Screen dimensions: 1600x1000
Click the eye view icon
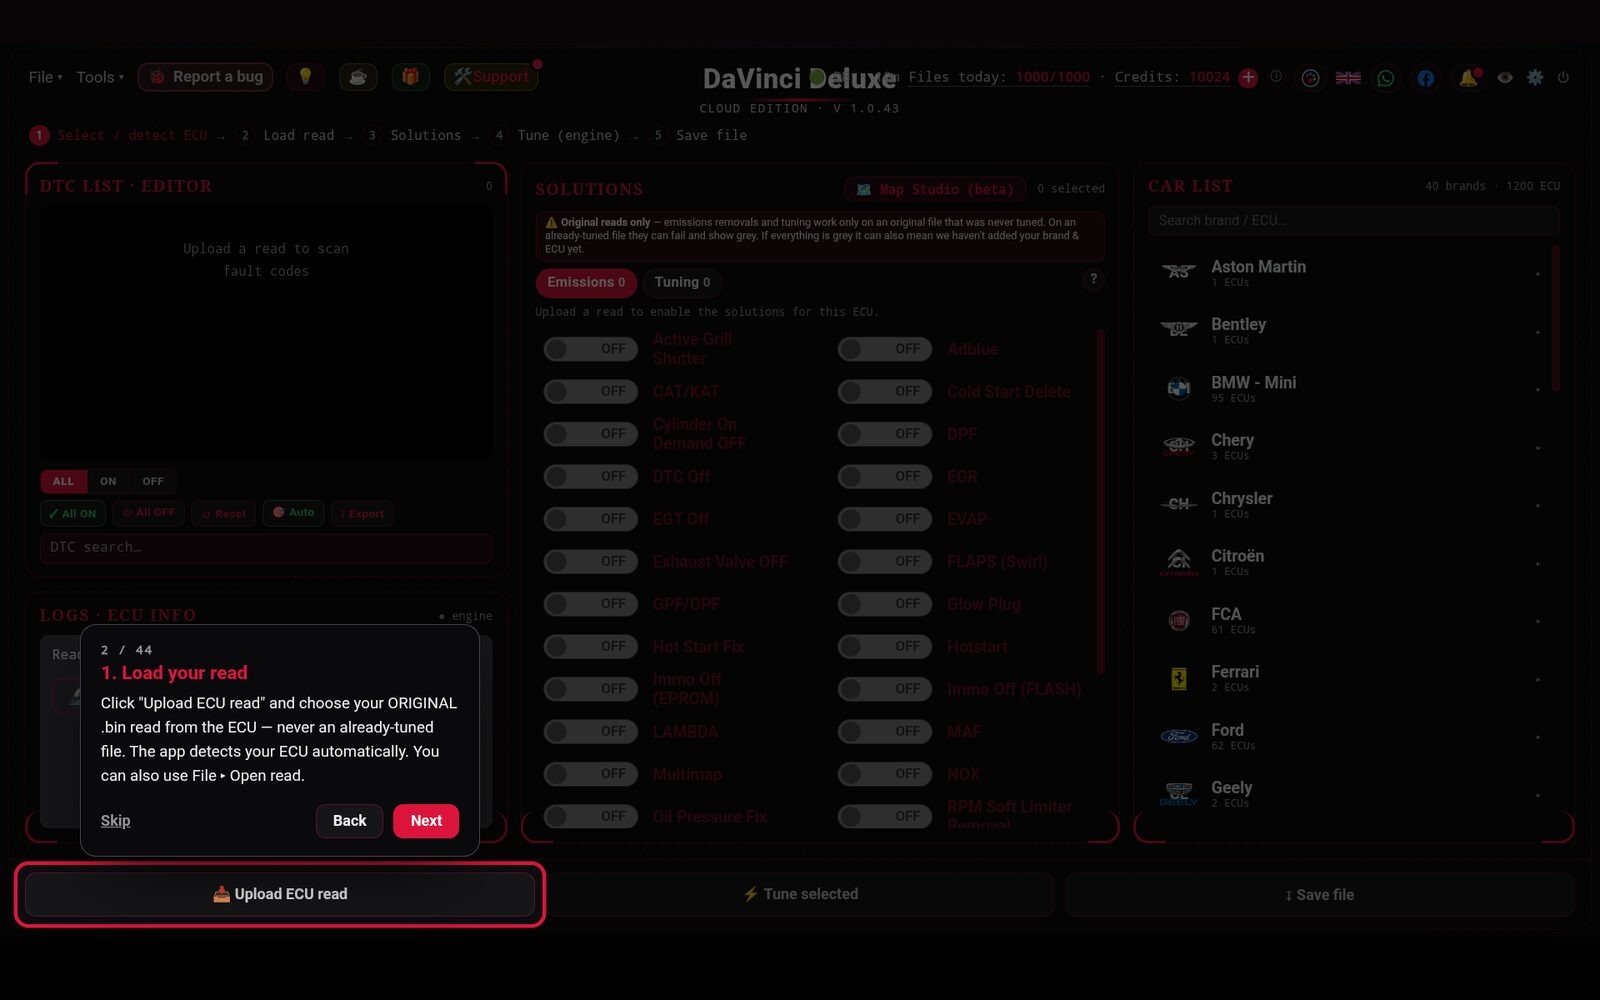point(1505,77)
